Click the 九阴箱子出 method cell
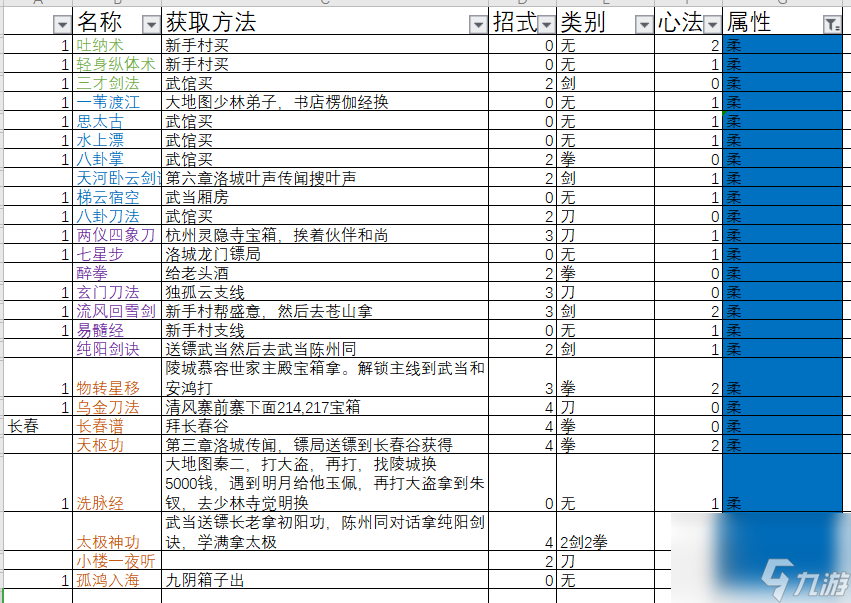The image size is (851, 603). [x=325, y=580]
